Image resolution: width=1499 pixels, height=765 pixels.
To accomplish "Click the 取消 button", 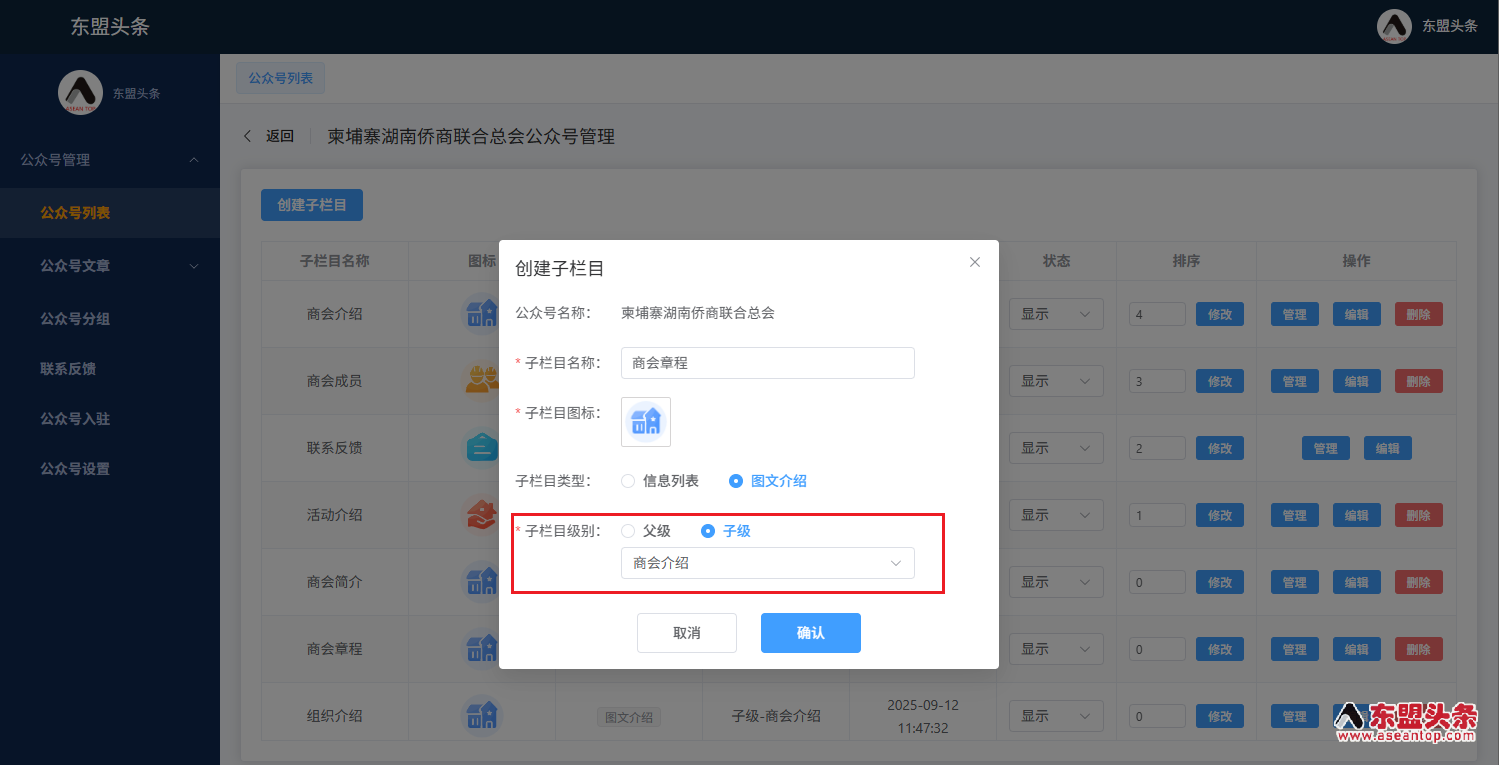I will point(687,633).
